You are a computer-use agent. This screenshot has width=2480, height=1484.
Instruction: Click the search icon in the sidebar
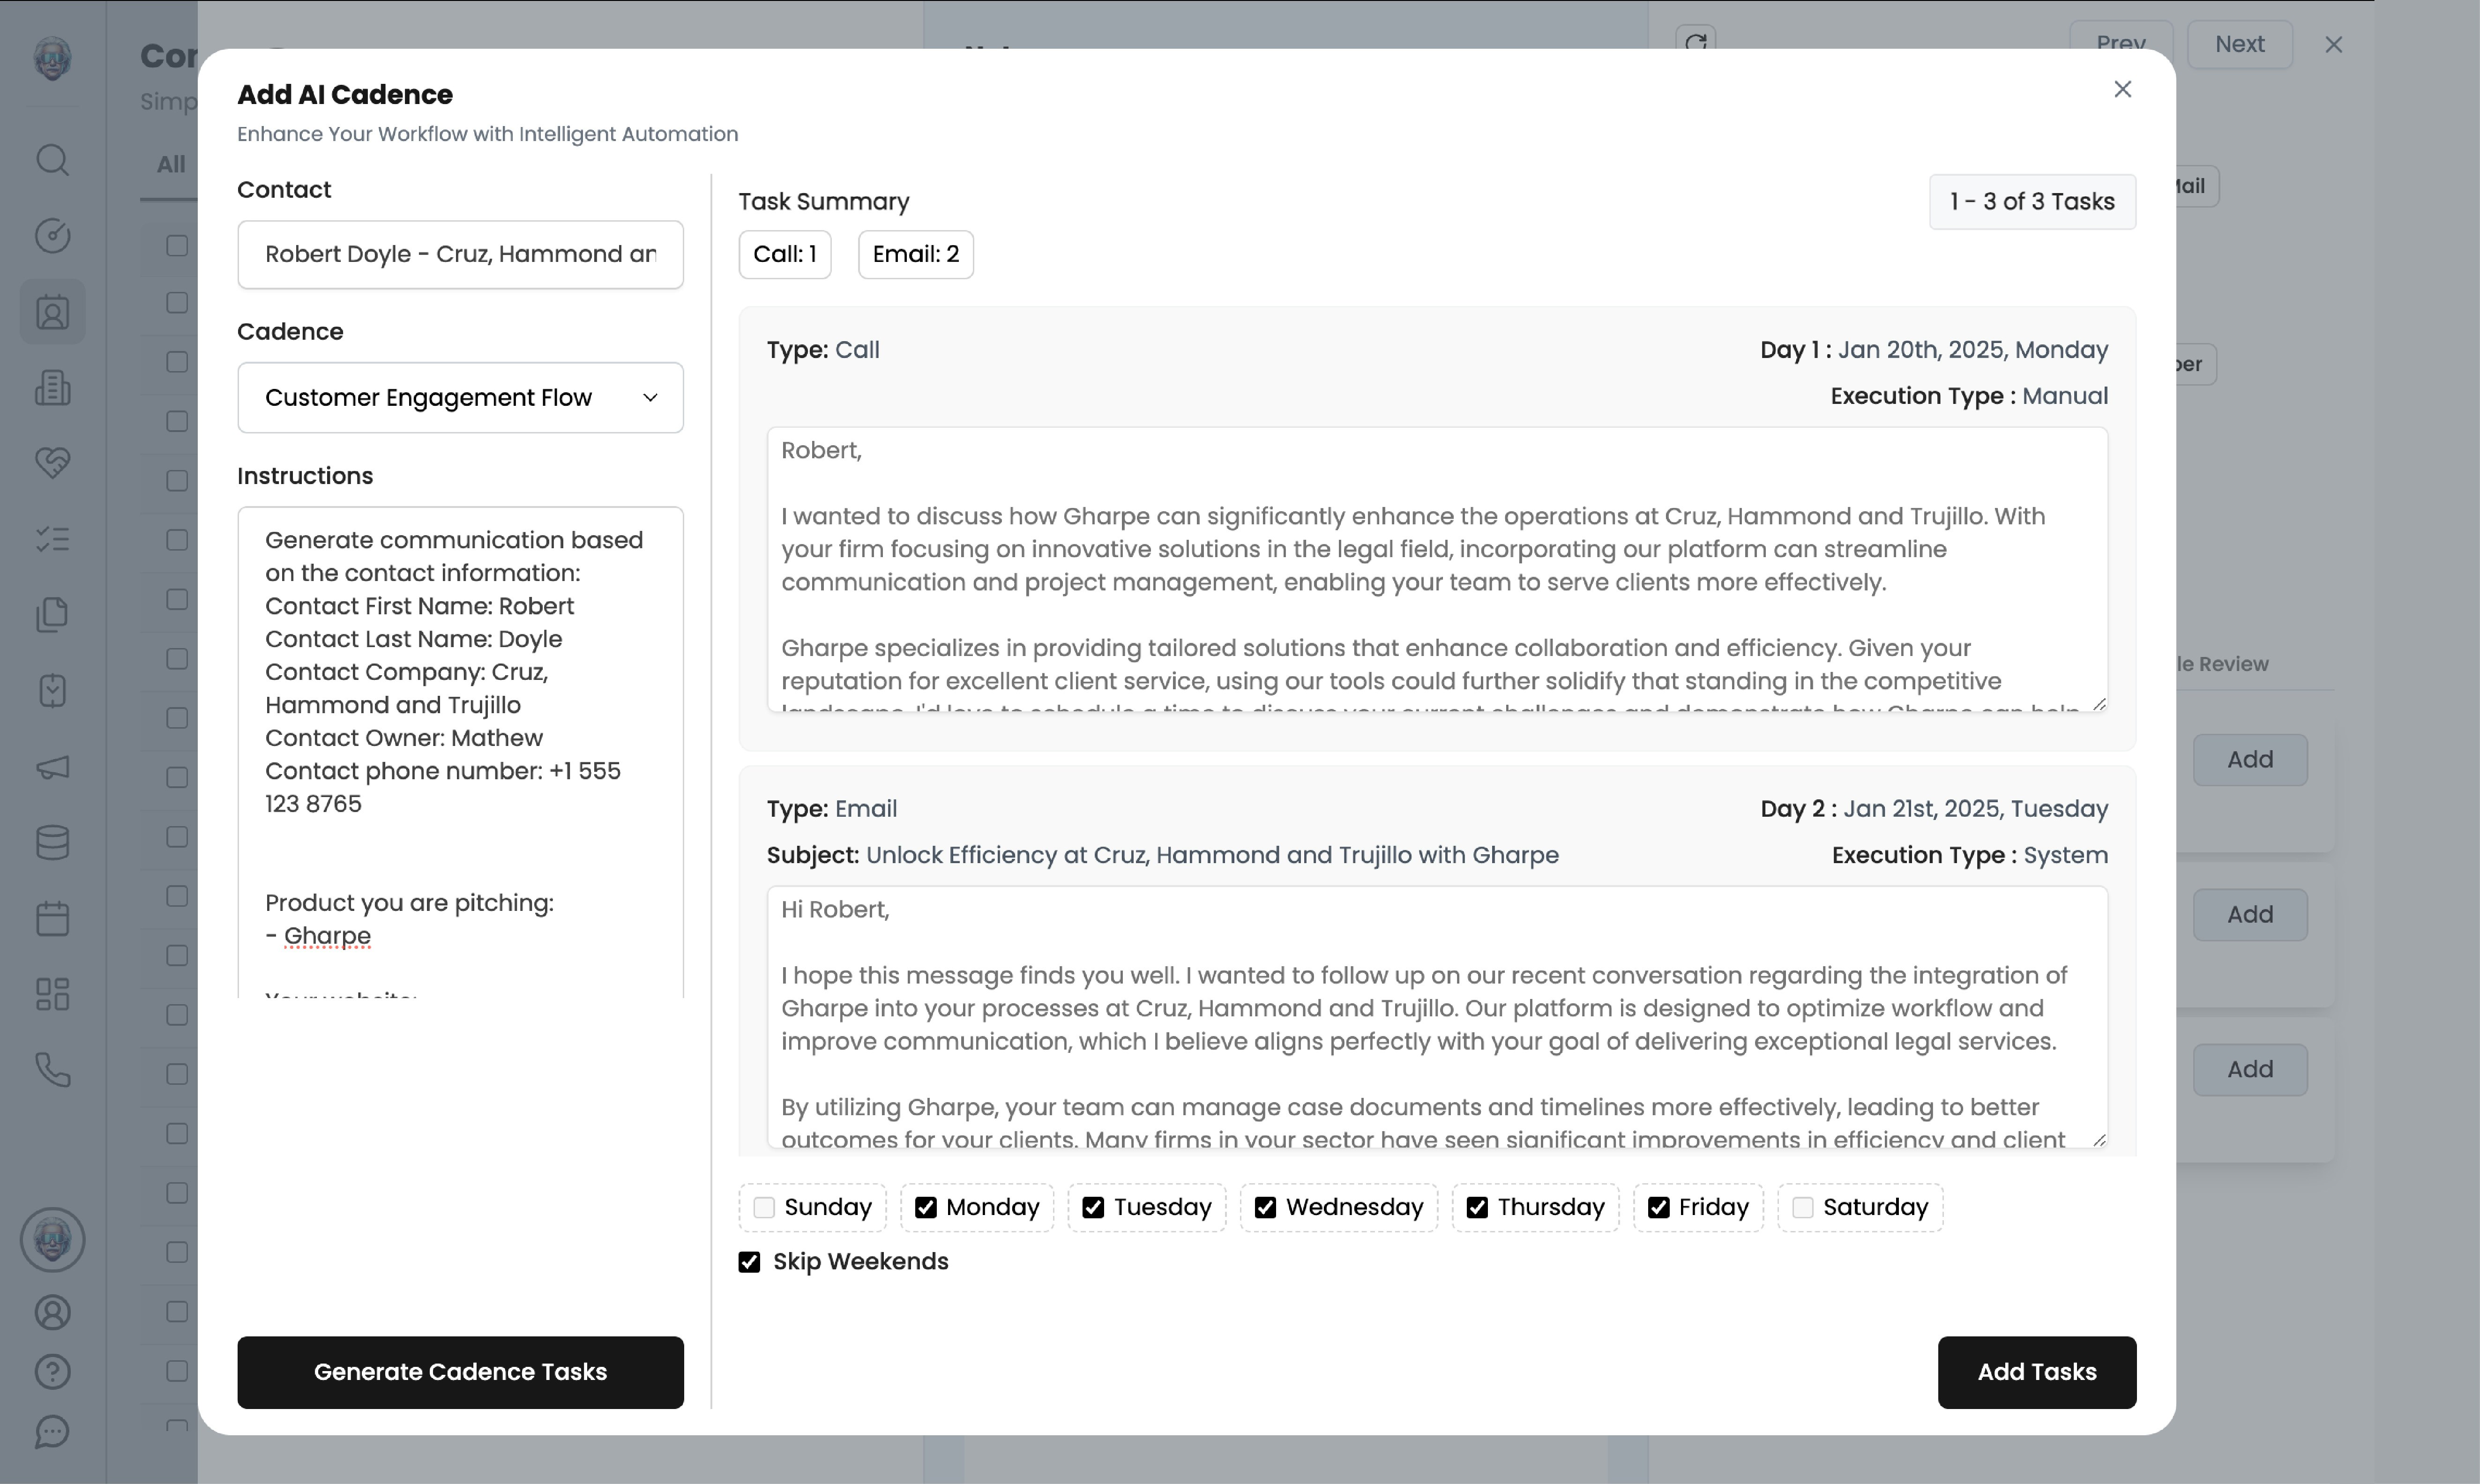coord(52,160)
